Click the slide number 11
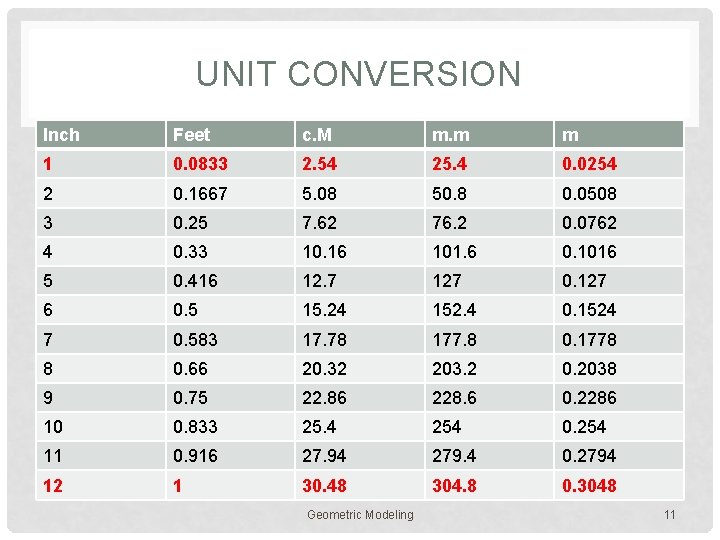The height and width of the screenshot is (540, 720). [x=670, y=515]
